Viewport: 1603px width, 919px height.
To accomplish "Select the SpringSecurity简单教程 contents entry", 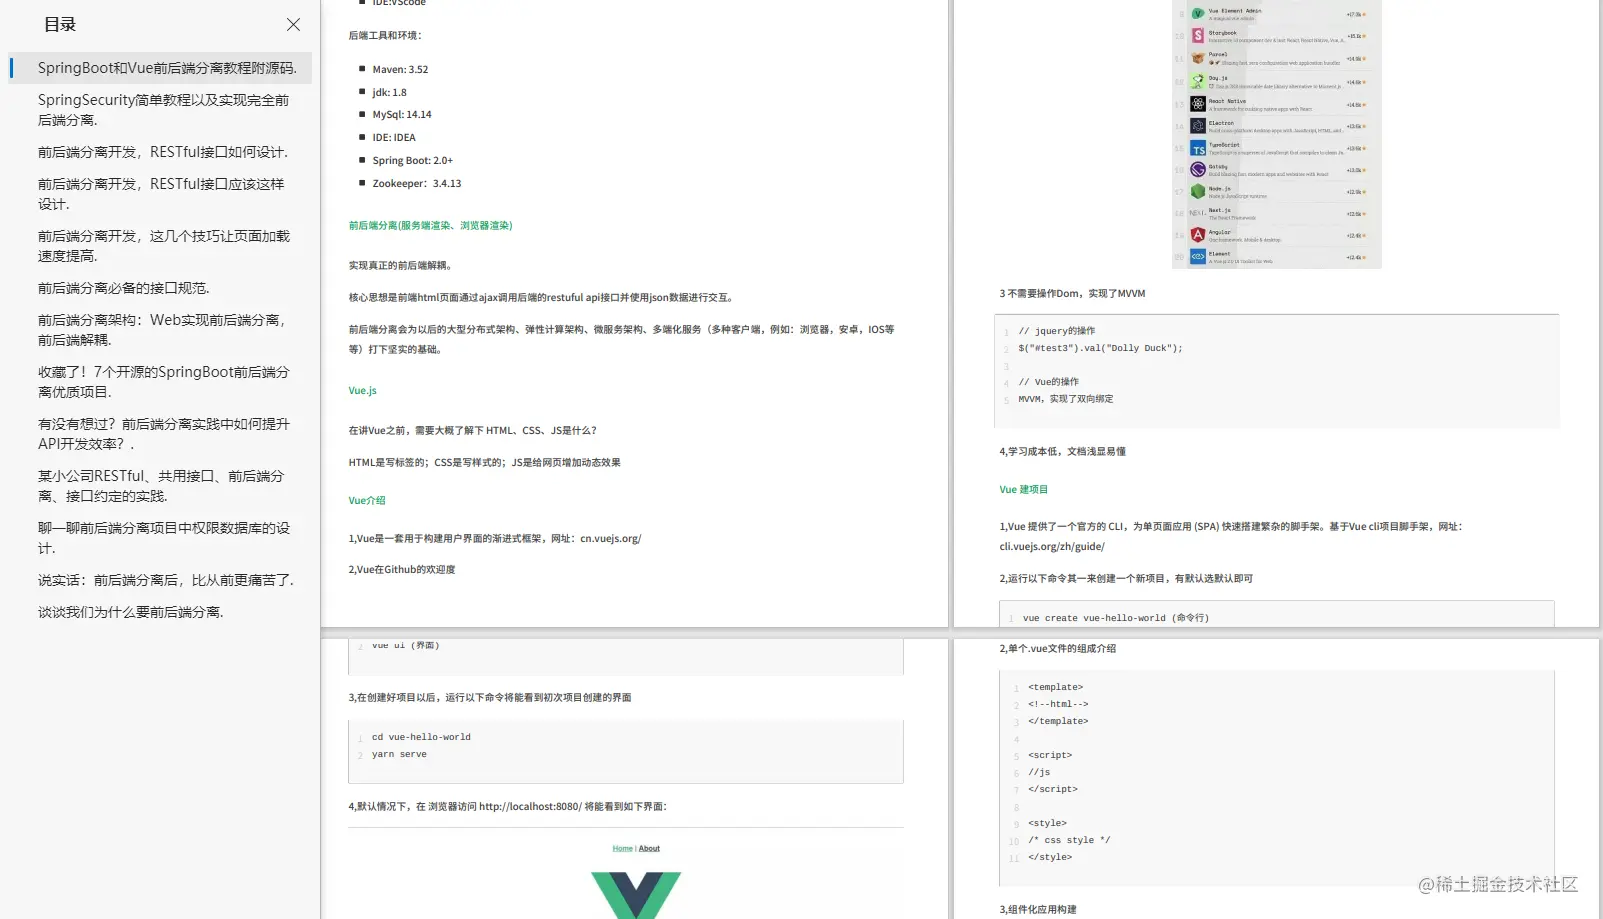I will pyautogui.click(x=163, y=110).
